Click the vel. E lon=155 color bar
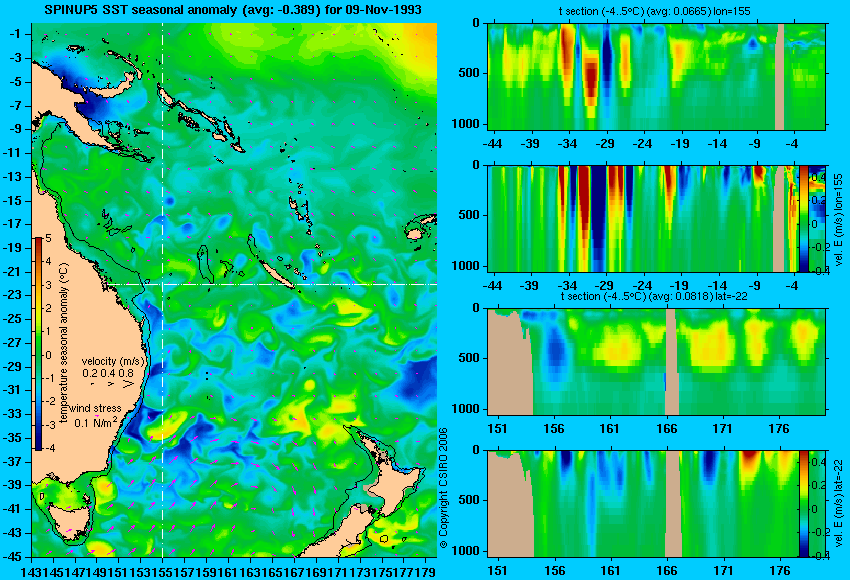Viewport: 850px width, 580px height. point(804,218)
